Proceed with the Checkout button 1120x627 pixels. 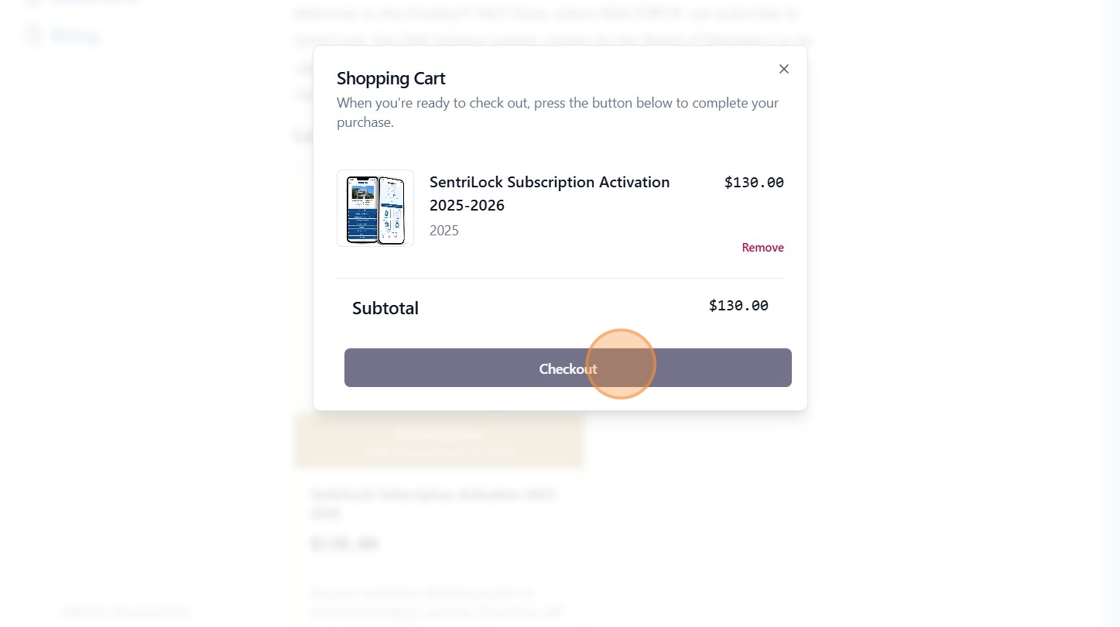(568, 368)
